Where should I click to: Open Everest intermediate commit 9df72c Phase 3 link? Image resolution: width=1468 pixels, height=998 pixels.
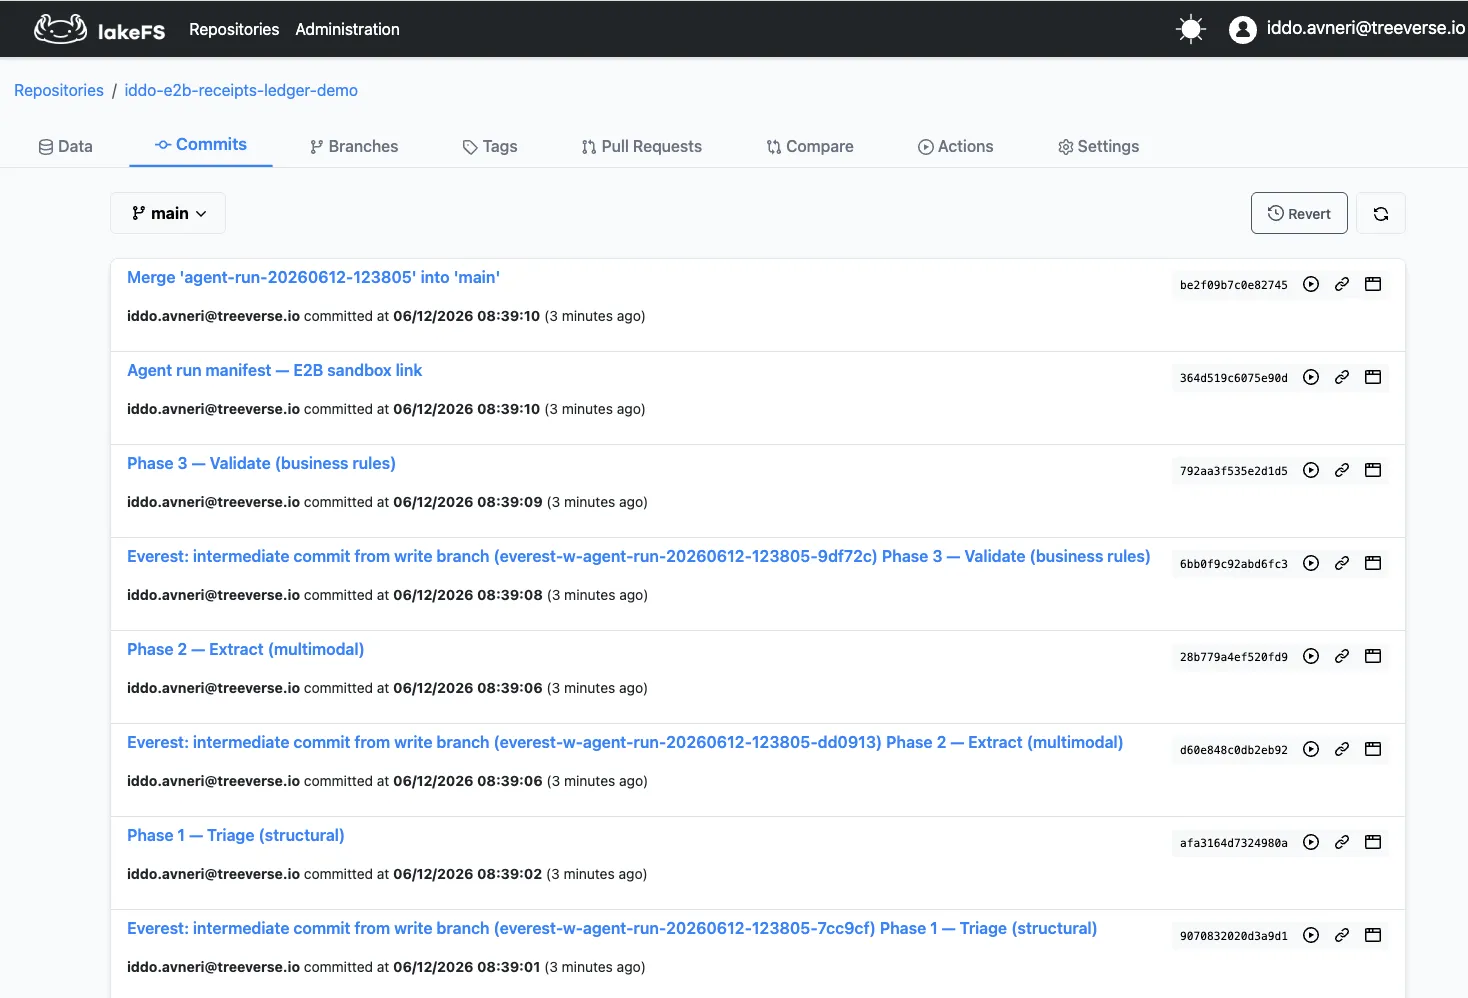pos(638,556)
